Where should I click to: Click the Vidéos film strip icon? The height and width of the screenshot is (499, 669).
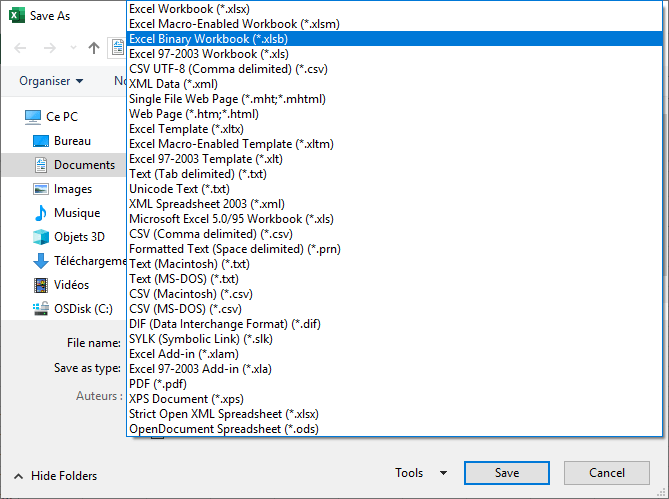coord(41,285)
